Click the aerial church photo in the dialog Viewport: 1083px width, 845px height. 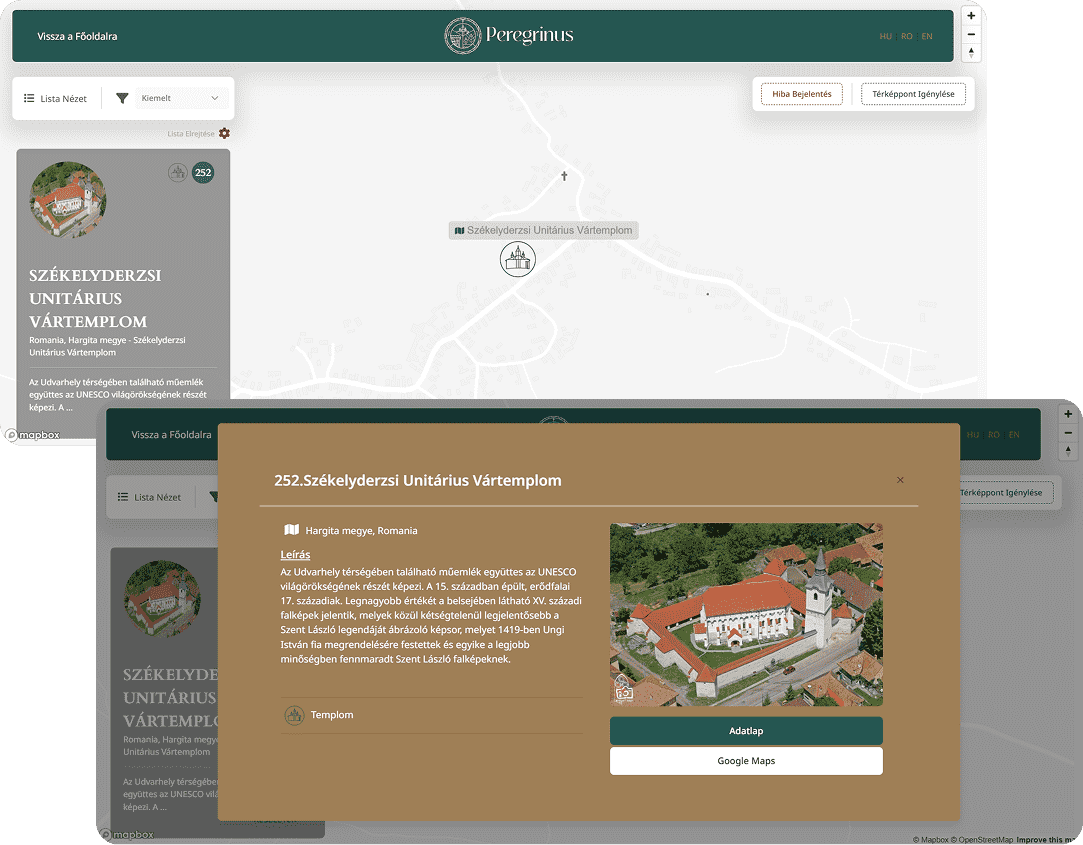click(x=746, y=614)
